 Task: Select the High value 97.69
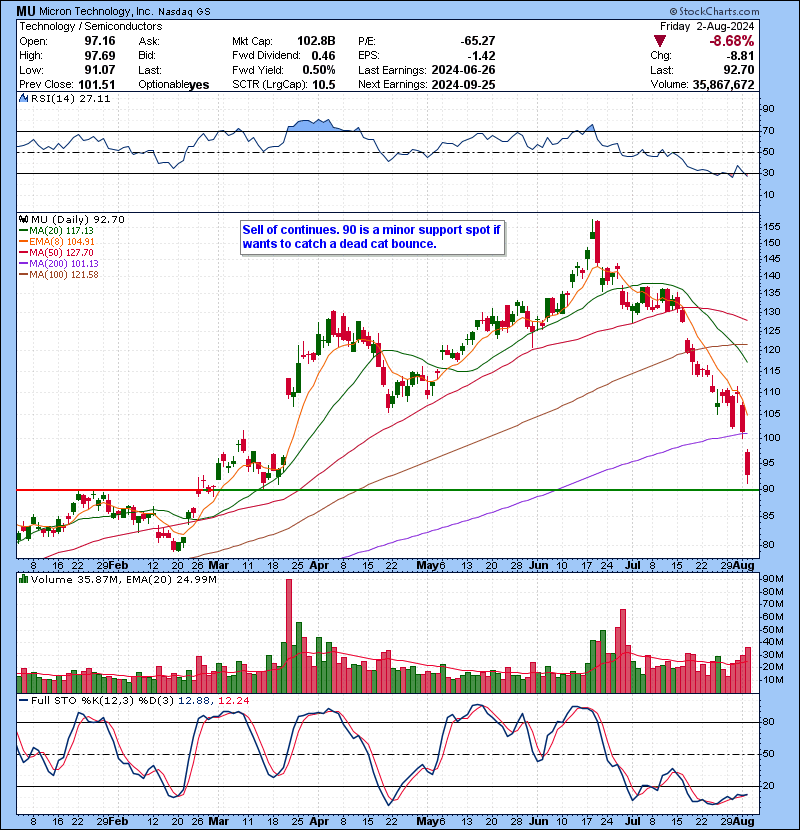pos(100,56)
